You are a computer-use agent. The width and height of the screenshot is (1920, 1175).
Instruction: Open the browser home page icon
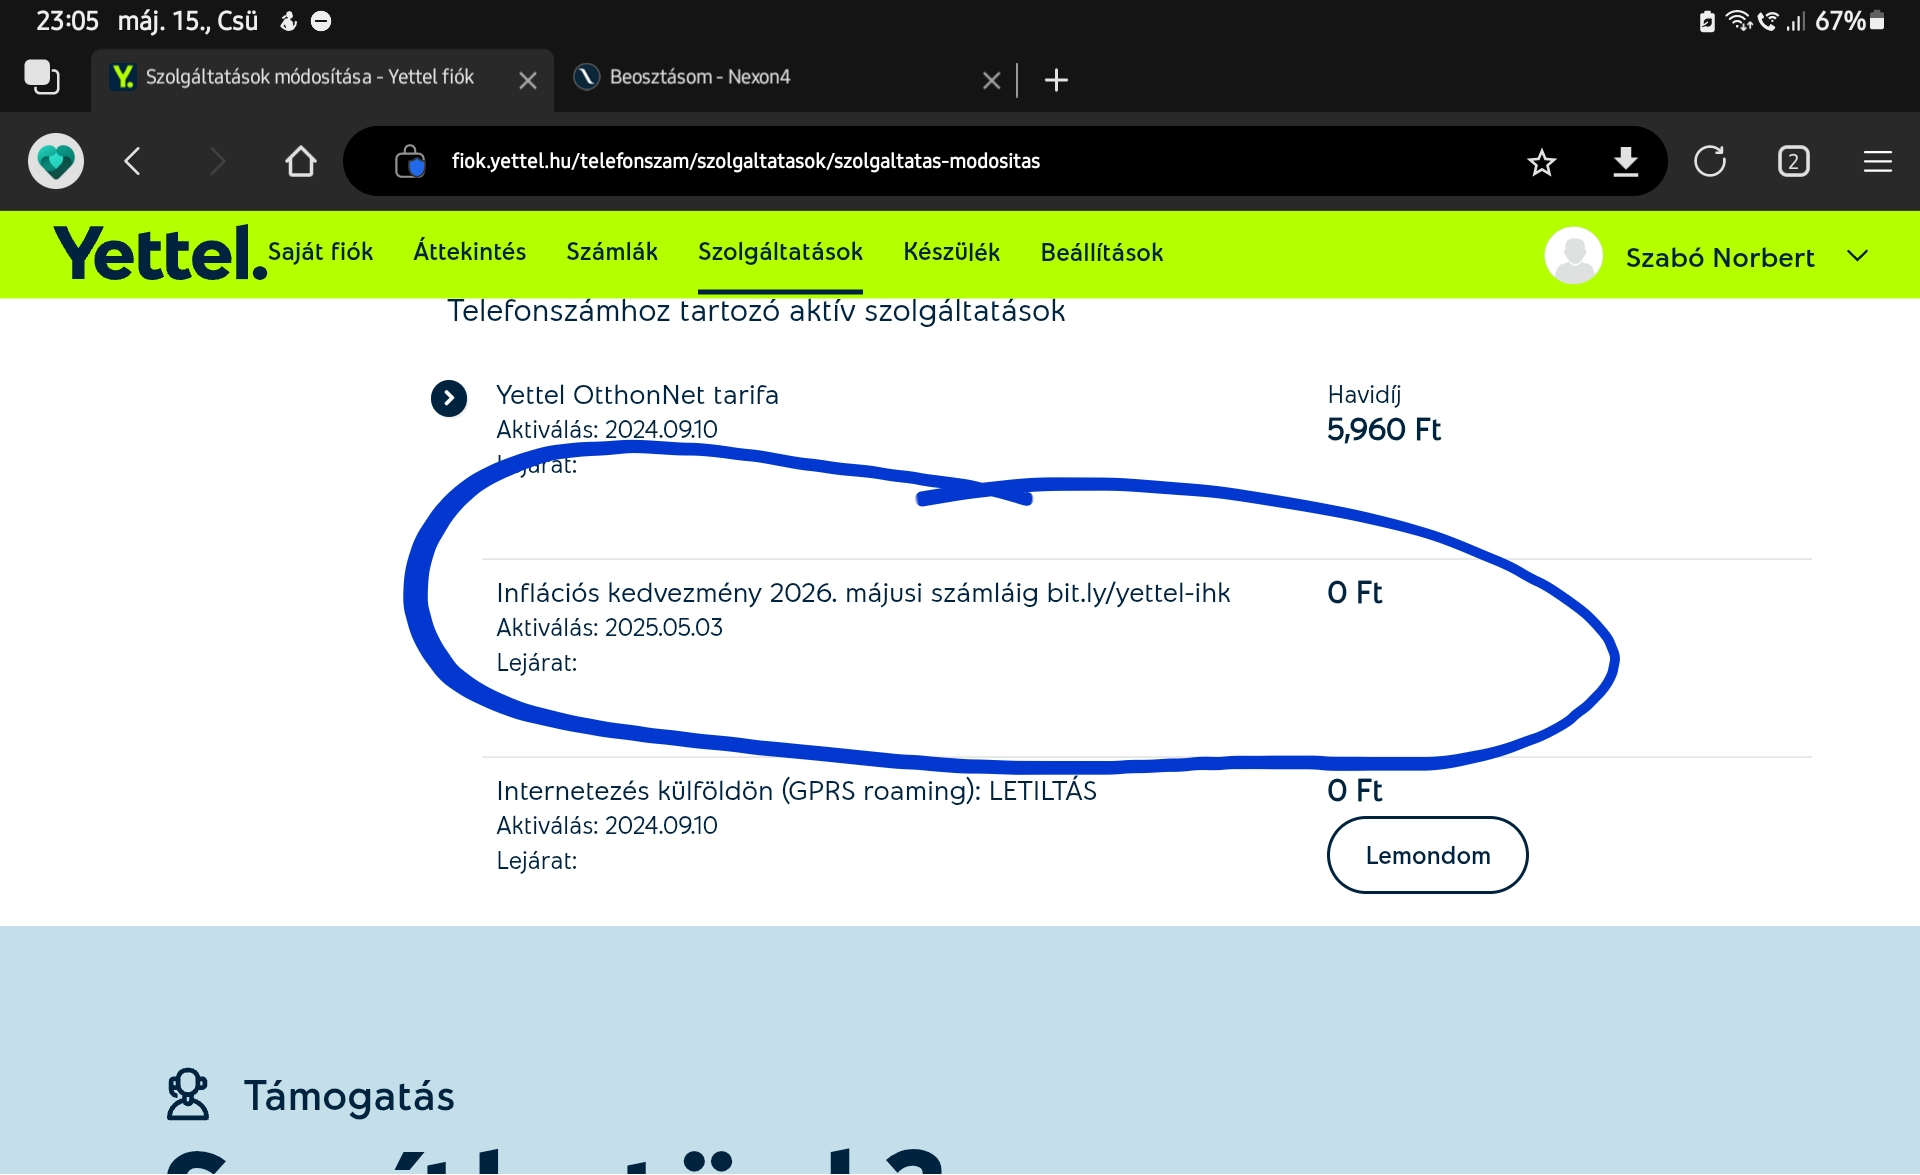click(300, 161)
